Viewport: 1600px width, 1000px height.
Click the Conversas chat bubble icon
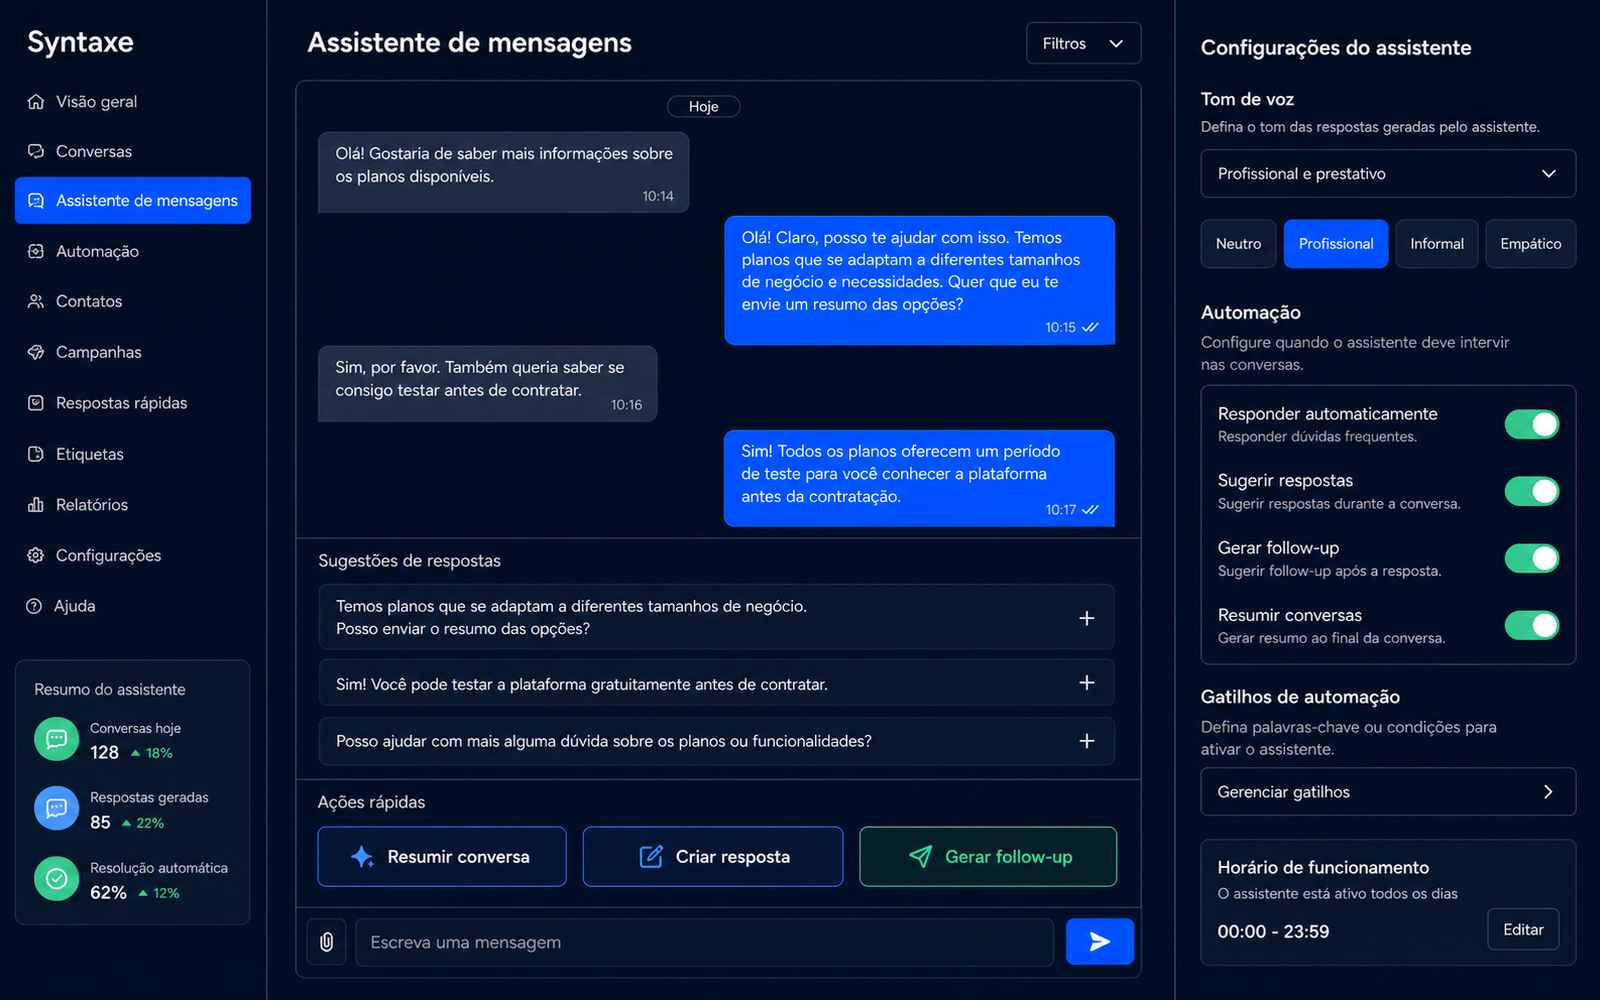click(36, 151)
